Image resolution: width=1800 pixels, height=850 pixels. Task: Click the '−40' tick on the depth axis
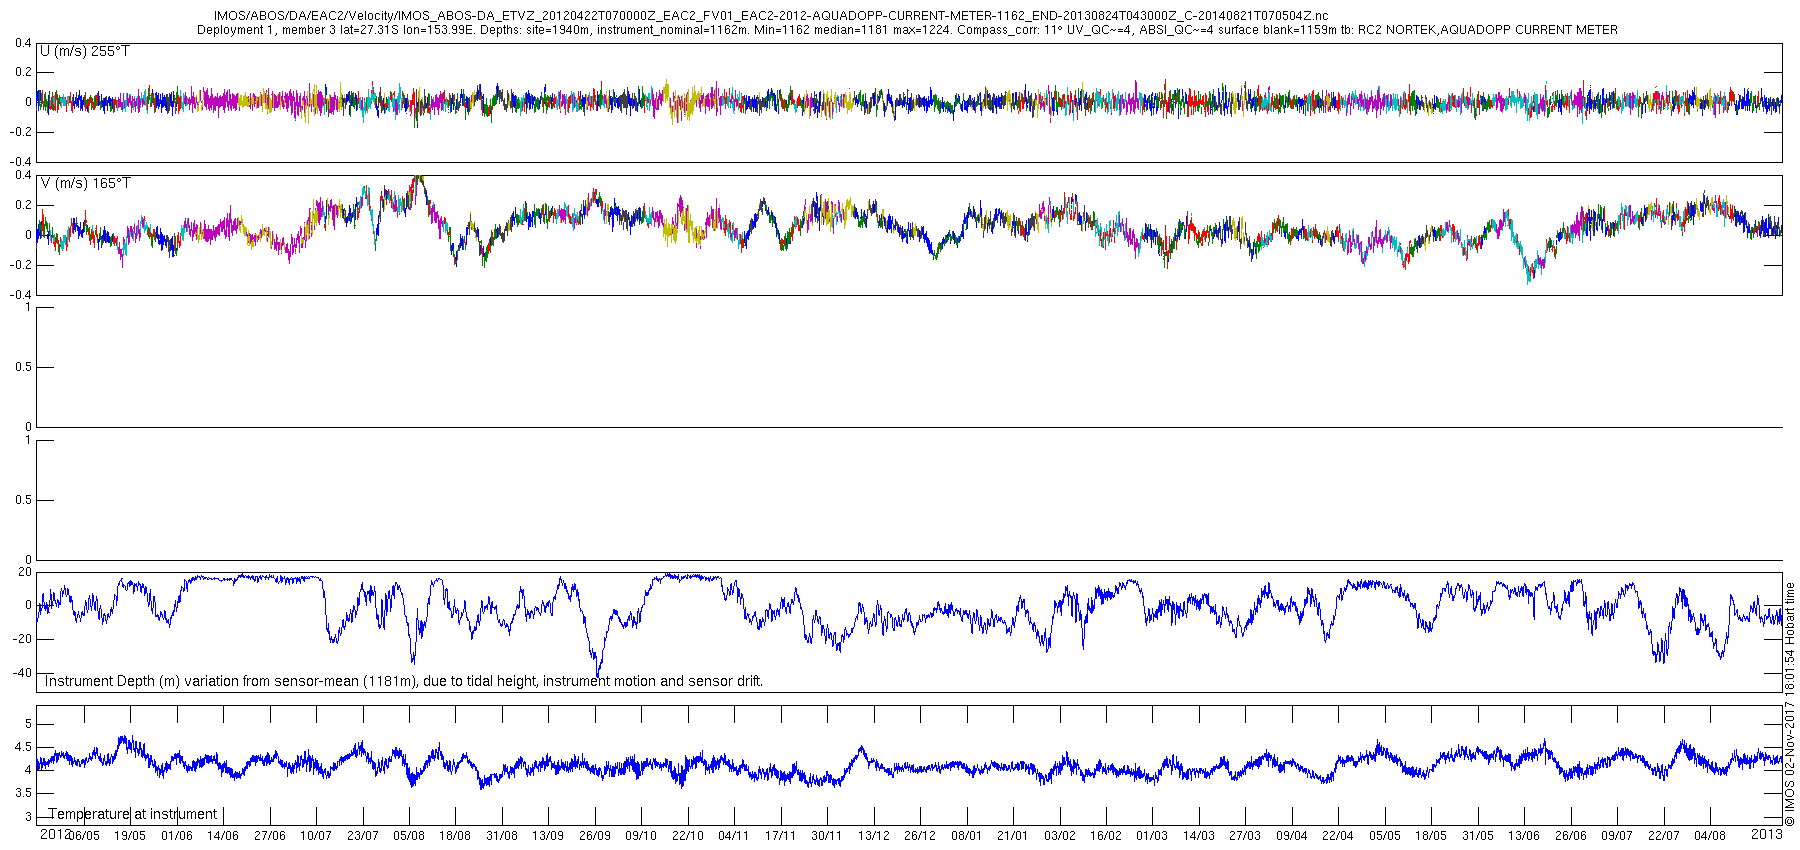(x=22, y=673)
